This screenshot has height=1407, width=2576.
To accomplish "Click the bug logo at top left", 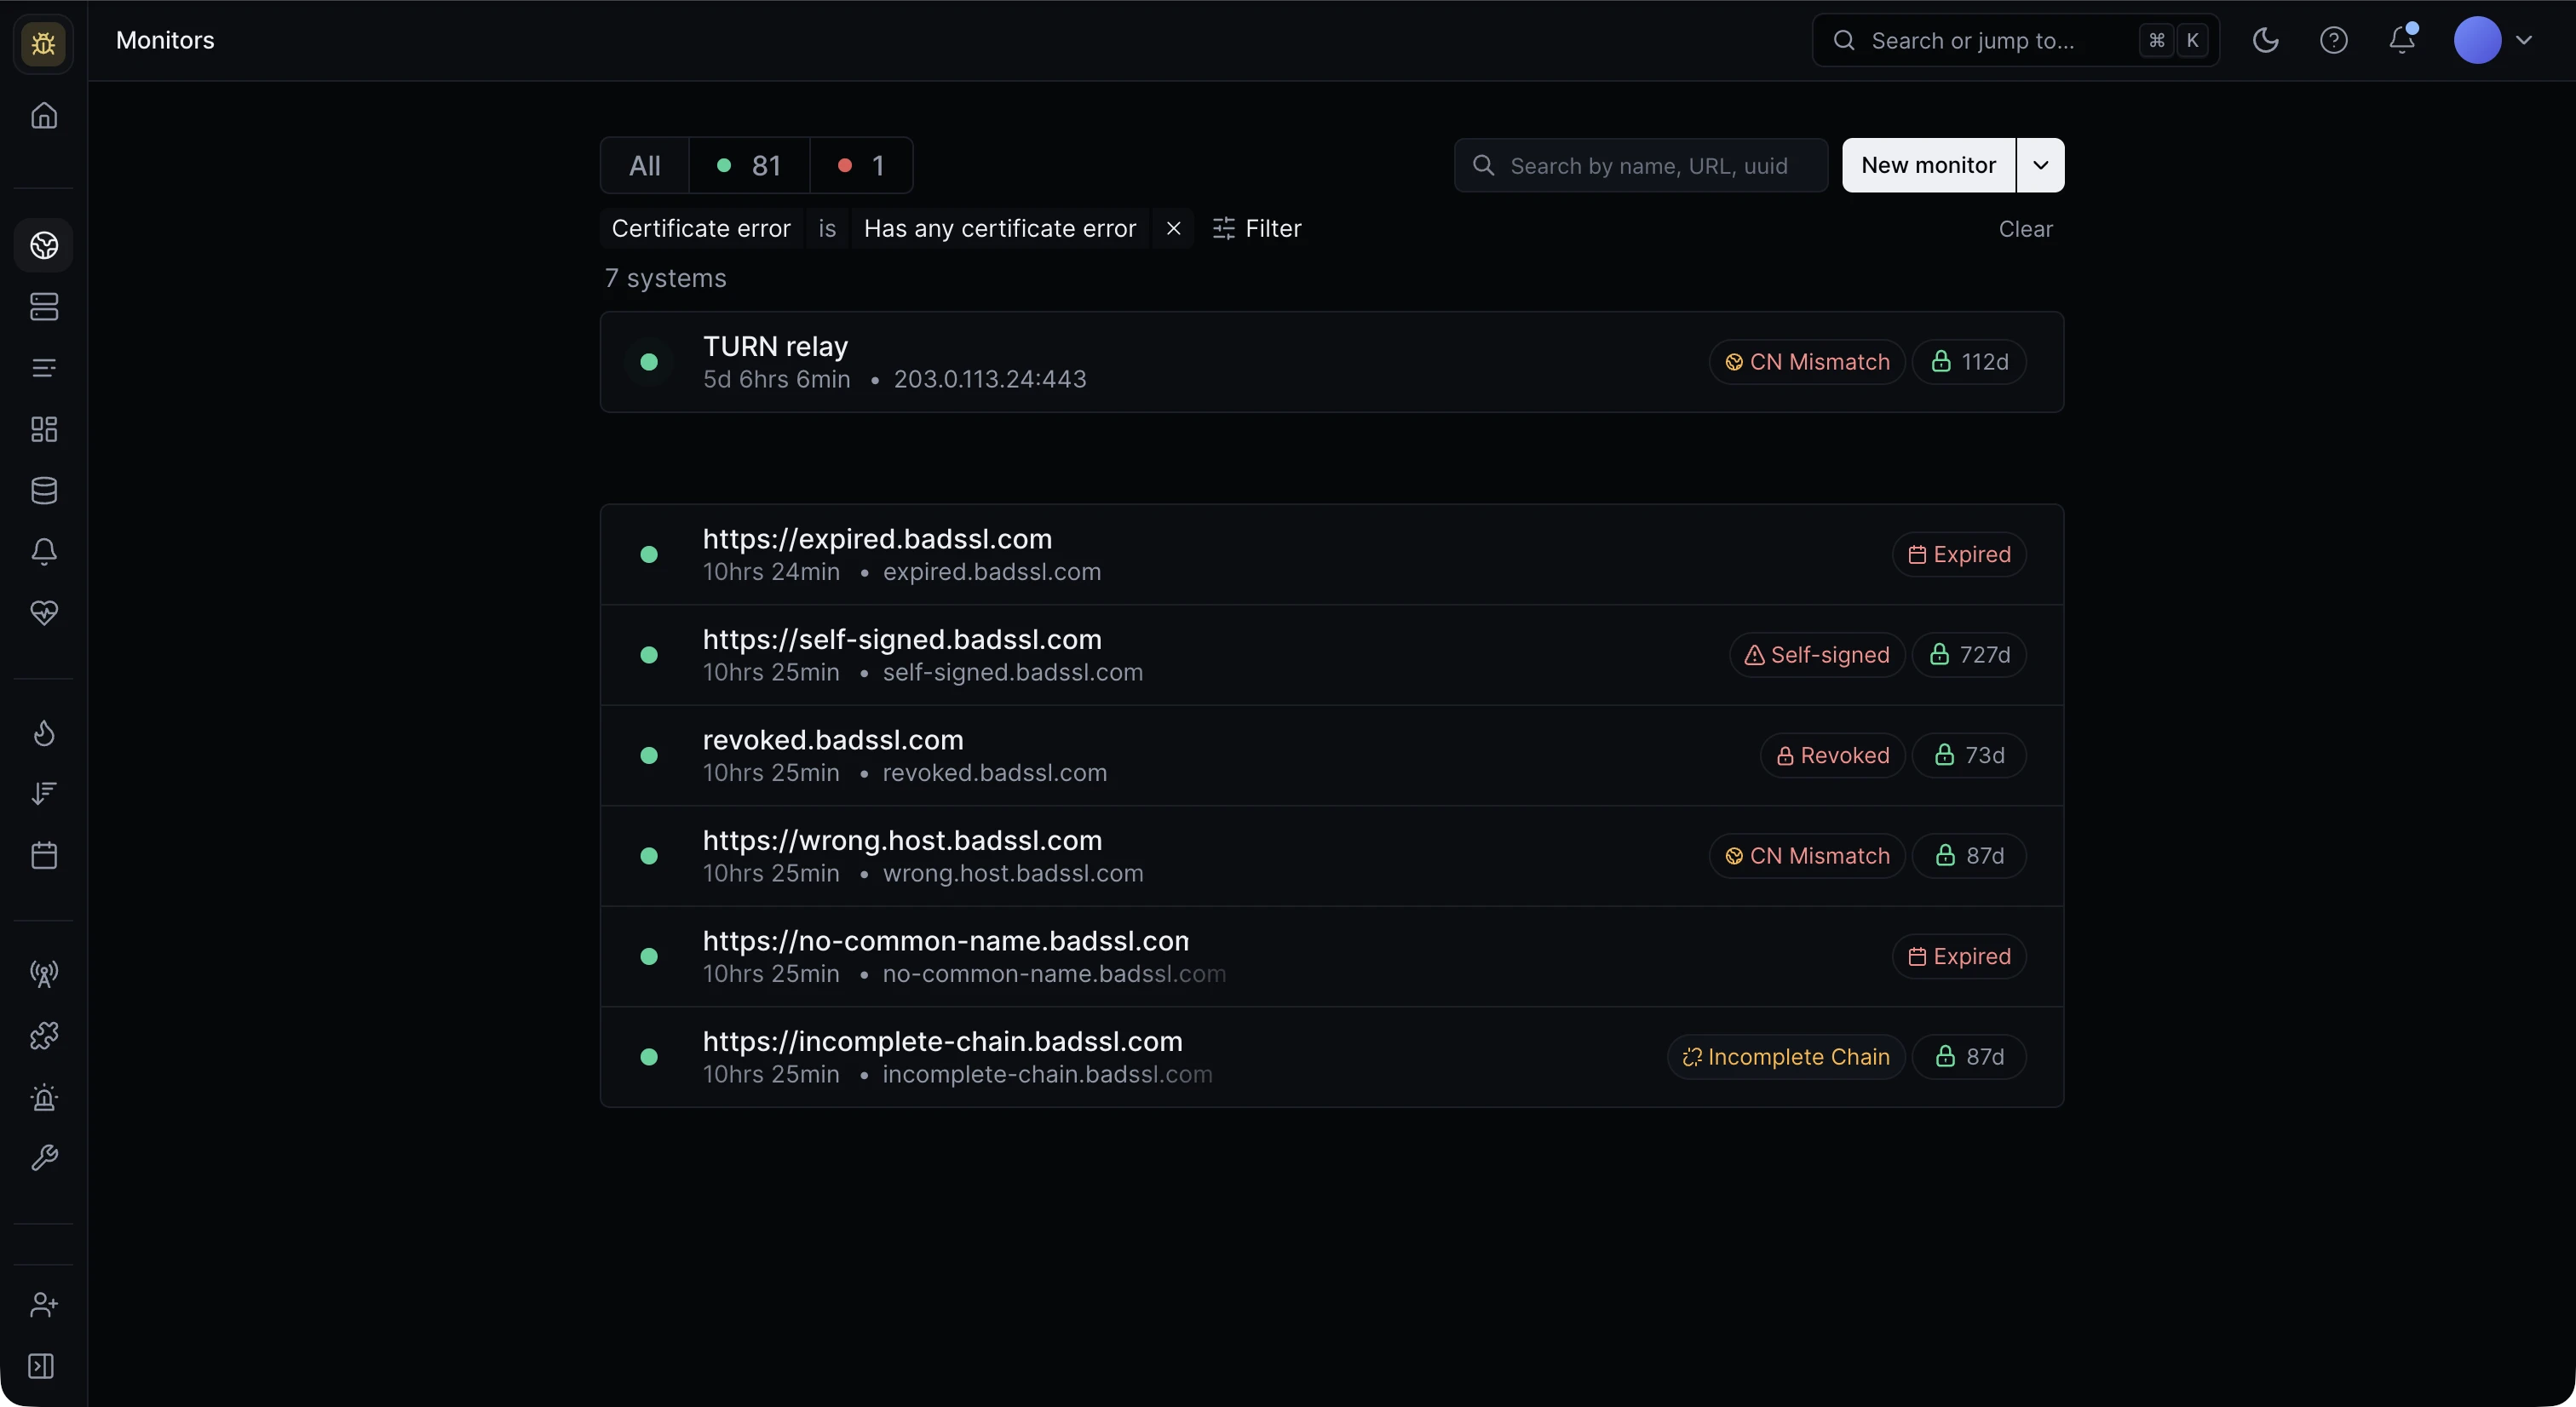I will click(43, 43).
